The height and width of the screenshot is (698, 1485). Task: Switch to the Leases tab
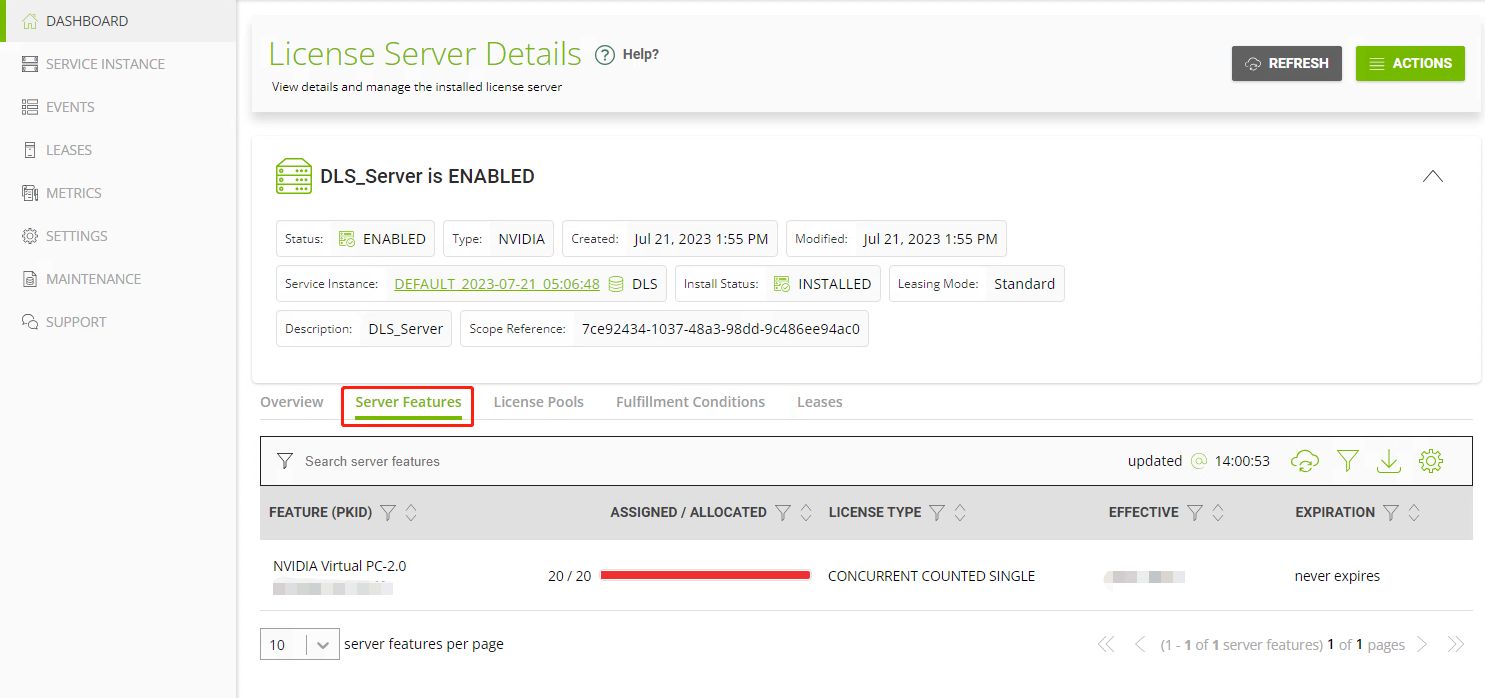820,402
